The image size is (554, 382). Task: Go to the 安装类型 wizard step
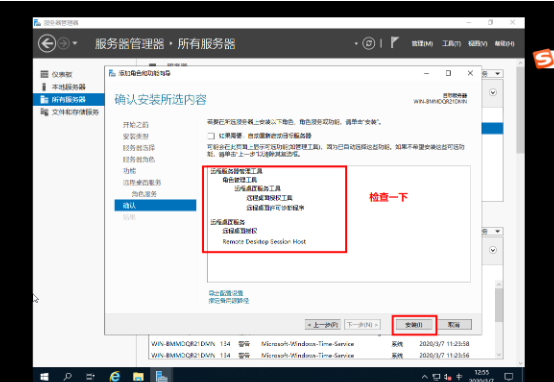pyautogui.click(x=136, y=136)
